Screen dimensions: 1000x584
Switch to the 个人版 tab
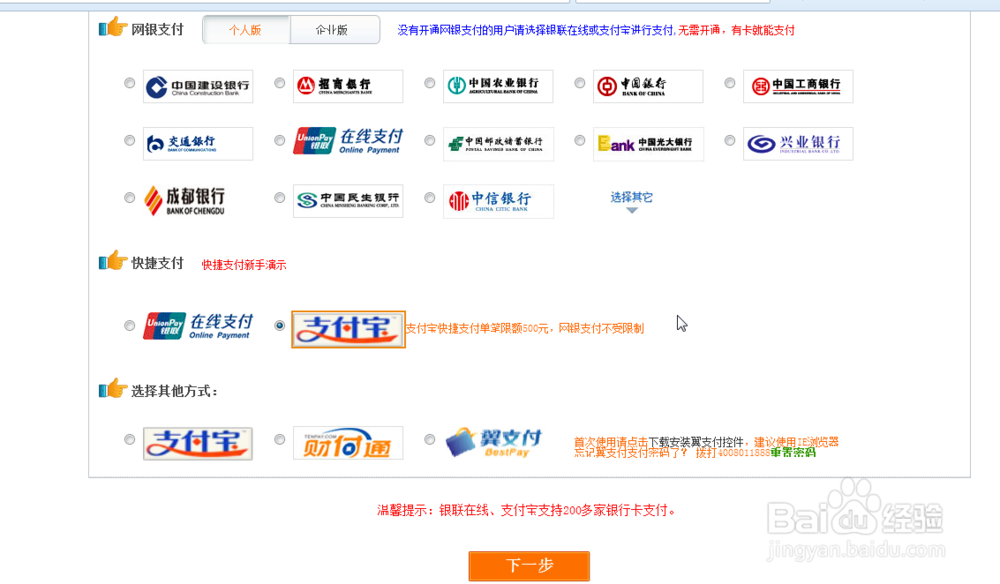[x=246, y=30]
